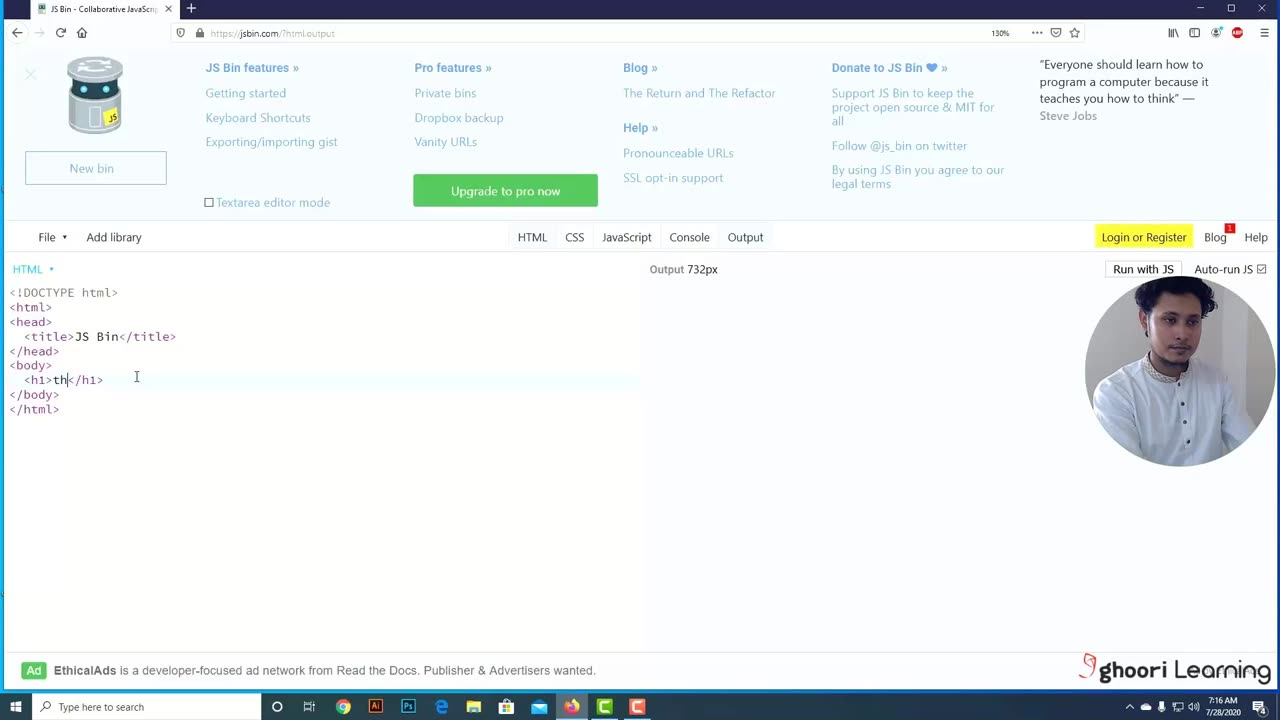Image resolution: width=1280 pixels, height=720 pixels.
Task: Click Pro features heading link
Action: tap(453, 68)
